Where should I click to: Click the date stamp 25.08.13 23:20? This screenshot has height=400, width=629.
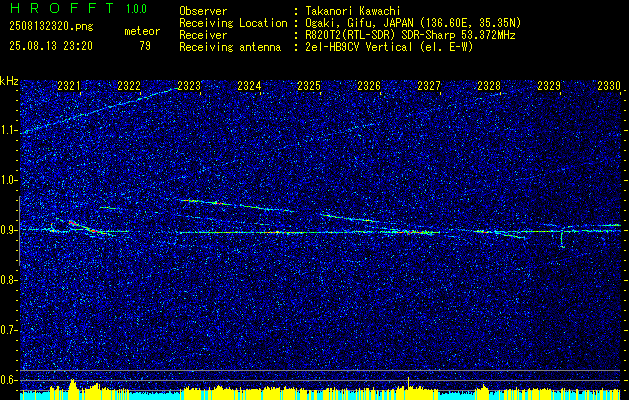pos(51,46)
